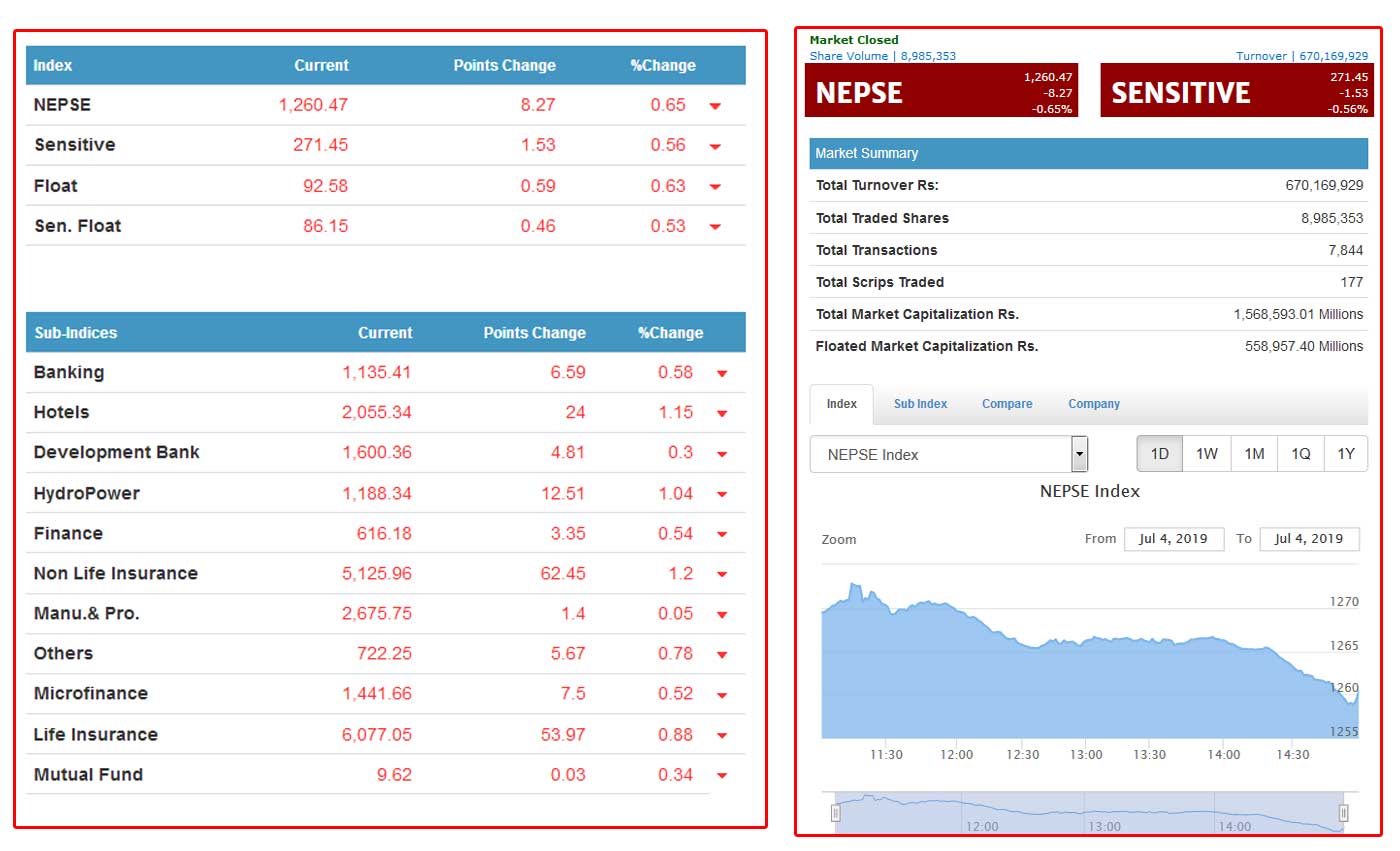Image resolution: width=1400 pixels, height=851 pixels.
Task: Switch to the Sub Index tab
Action: coord(920,404)
